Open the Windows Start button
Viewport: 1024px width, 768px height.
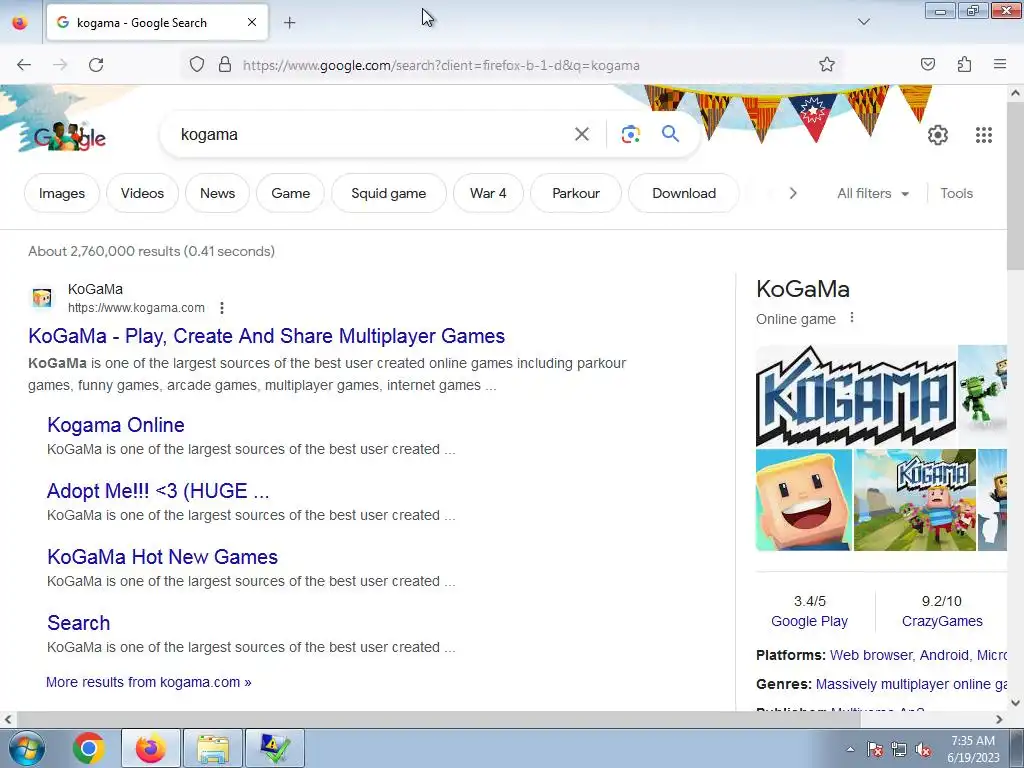[x=27, y=748]
